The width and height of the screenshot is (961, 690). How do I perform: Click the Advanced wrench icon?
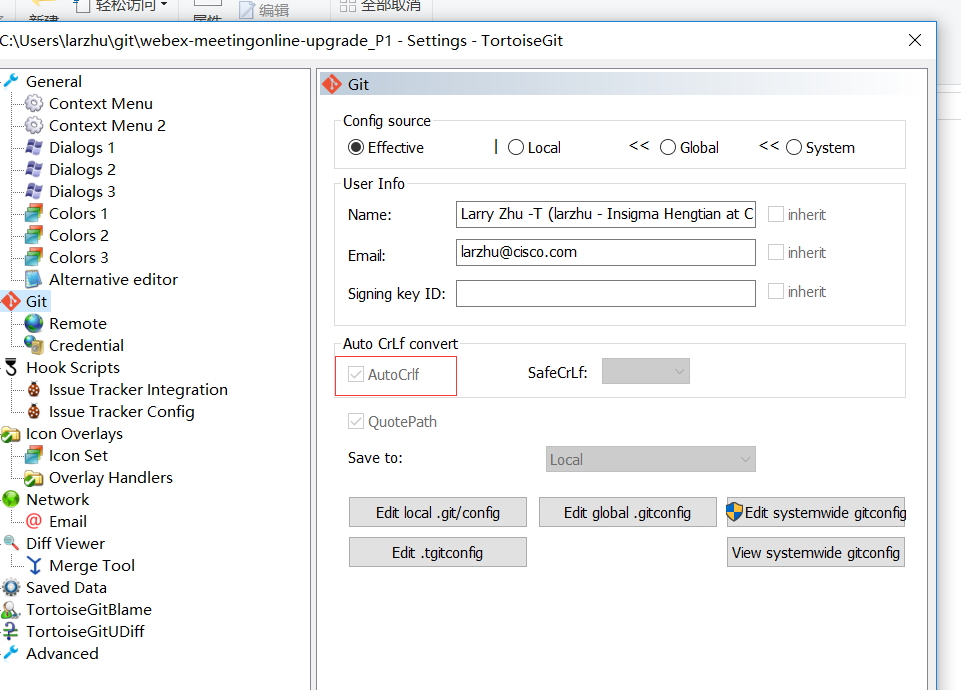coord(11,653)
